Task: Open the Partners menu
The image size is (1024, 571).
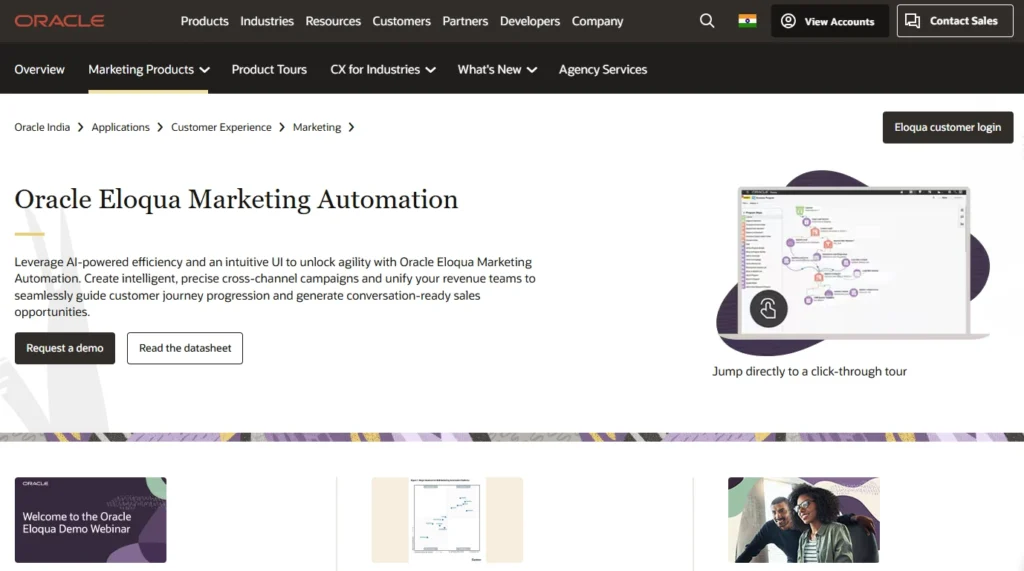Action: pos(465,21)
